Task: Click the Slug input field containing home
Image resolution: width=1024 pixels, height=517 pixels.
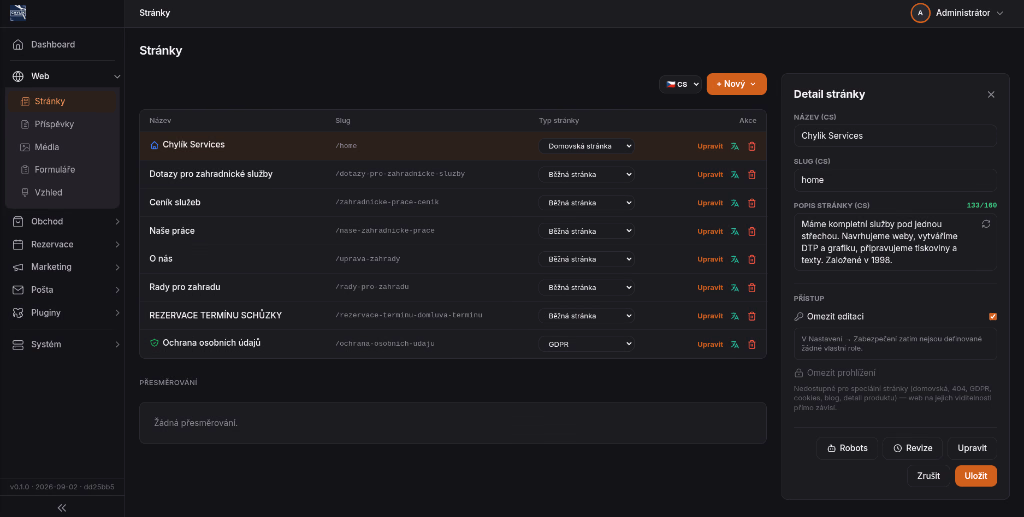Action: point(895,180)
